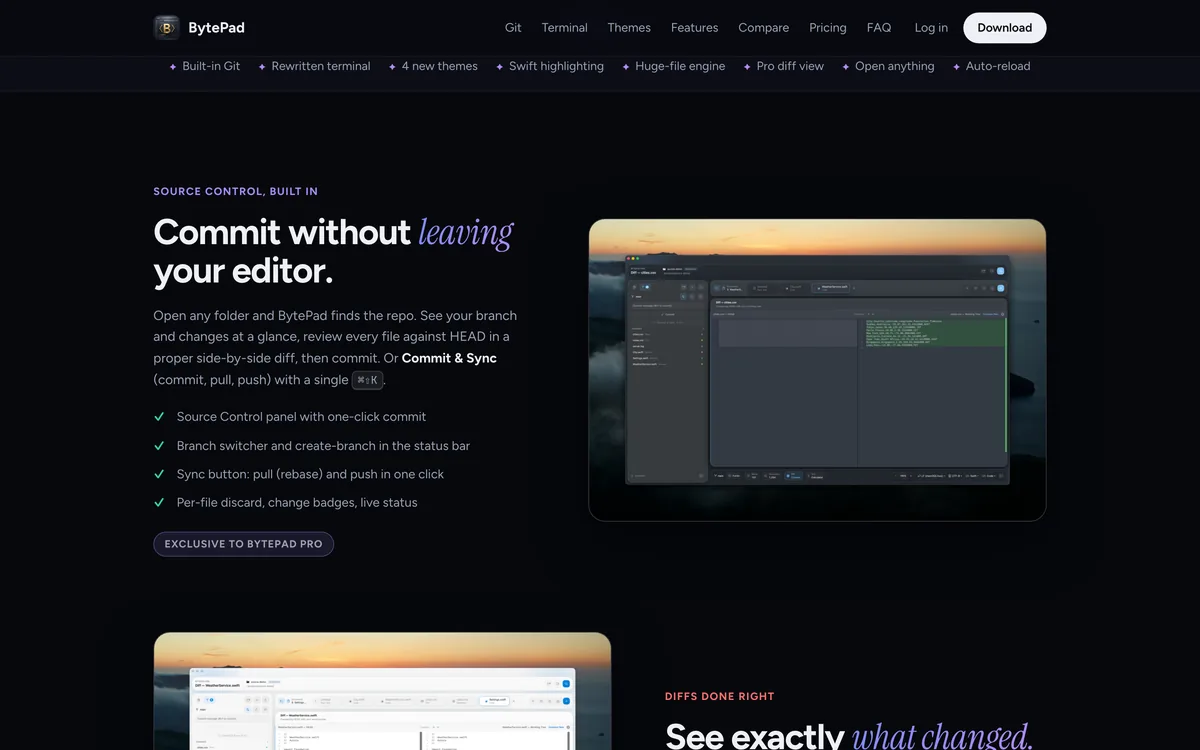Click the Diffs Done Right label
This screenshot has height=750, width=1200.
(720, 696)
